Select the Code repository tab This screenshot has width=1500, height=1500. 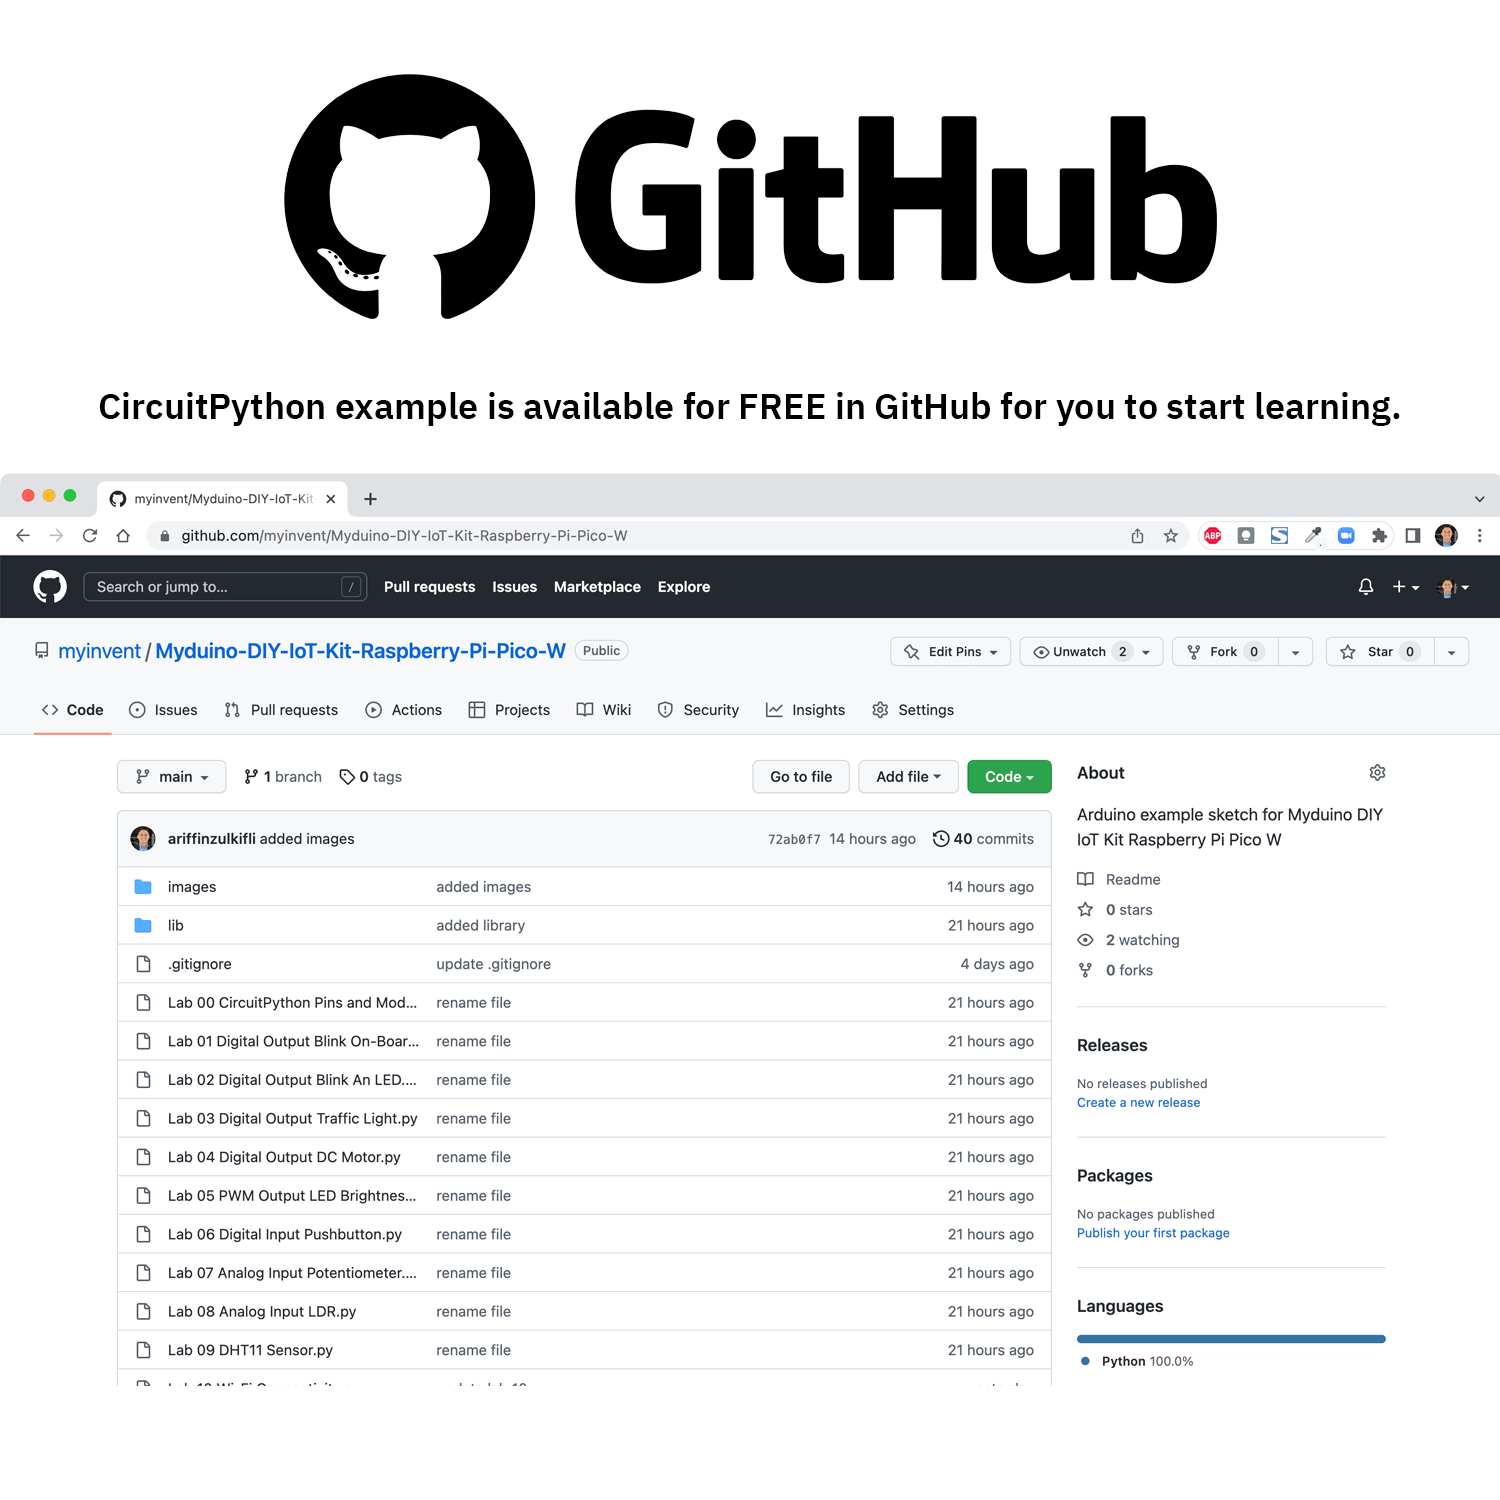(72, 710)
